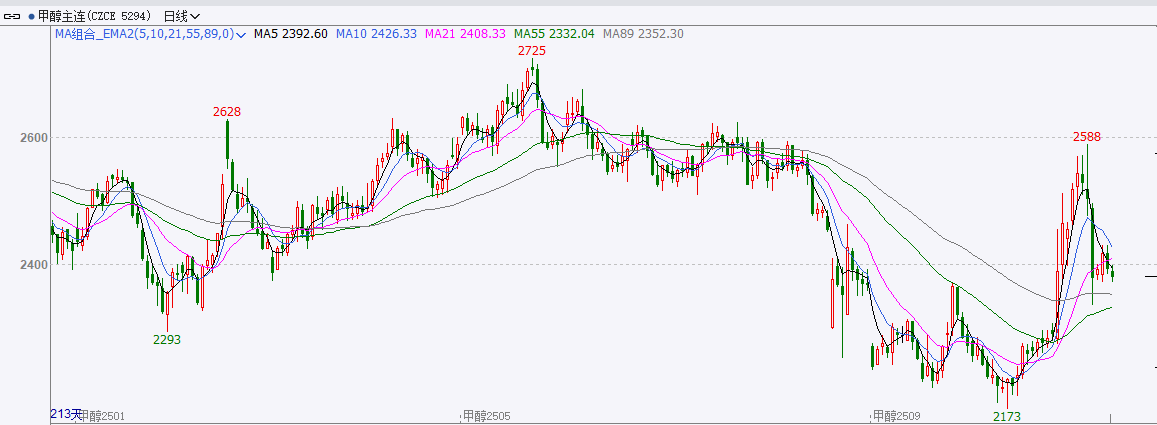Image resolution: width=1157 pixels, height=425 pixels.
Task: Select the MA55 2332.04 label
Action: (x=555, y=33)
